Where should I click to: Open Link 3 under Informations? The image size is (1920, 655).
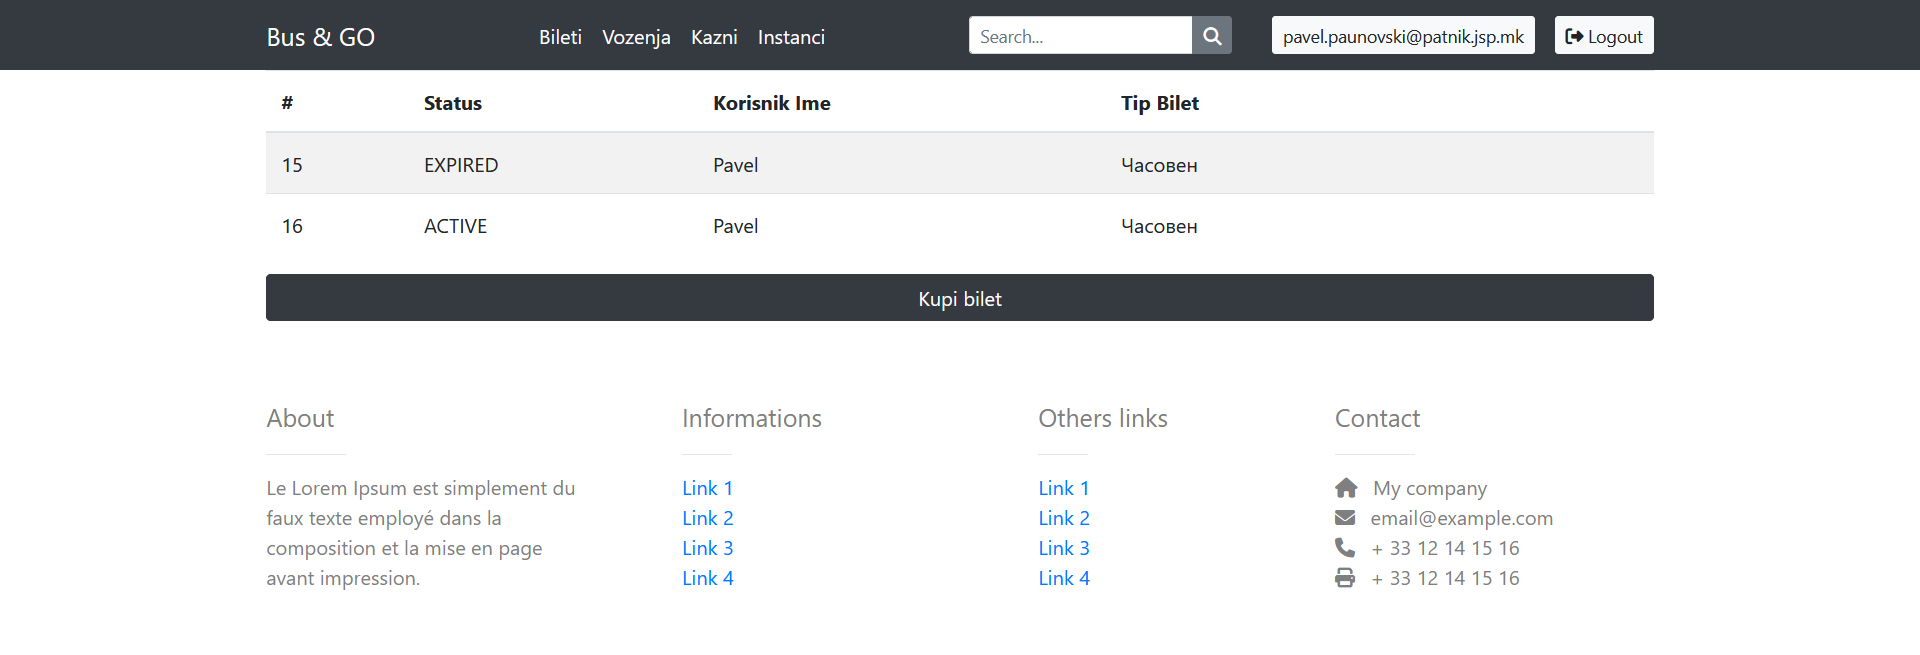tap(707, 548)
